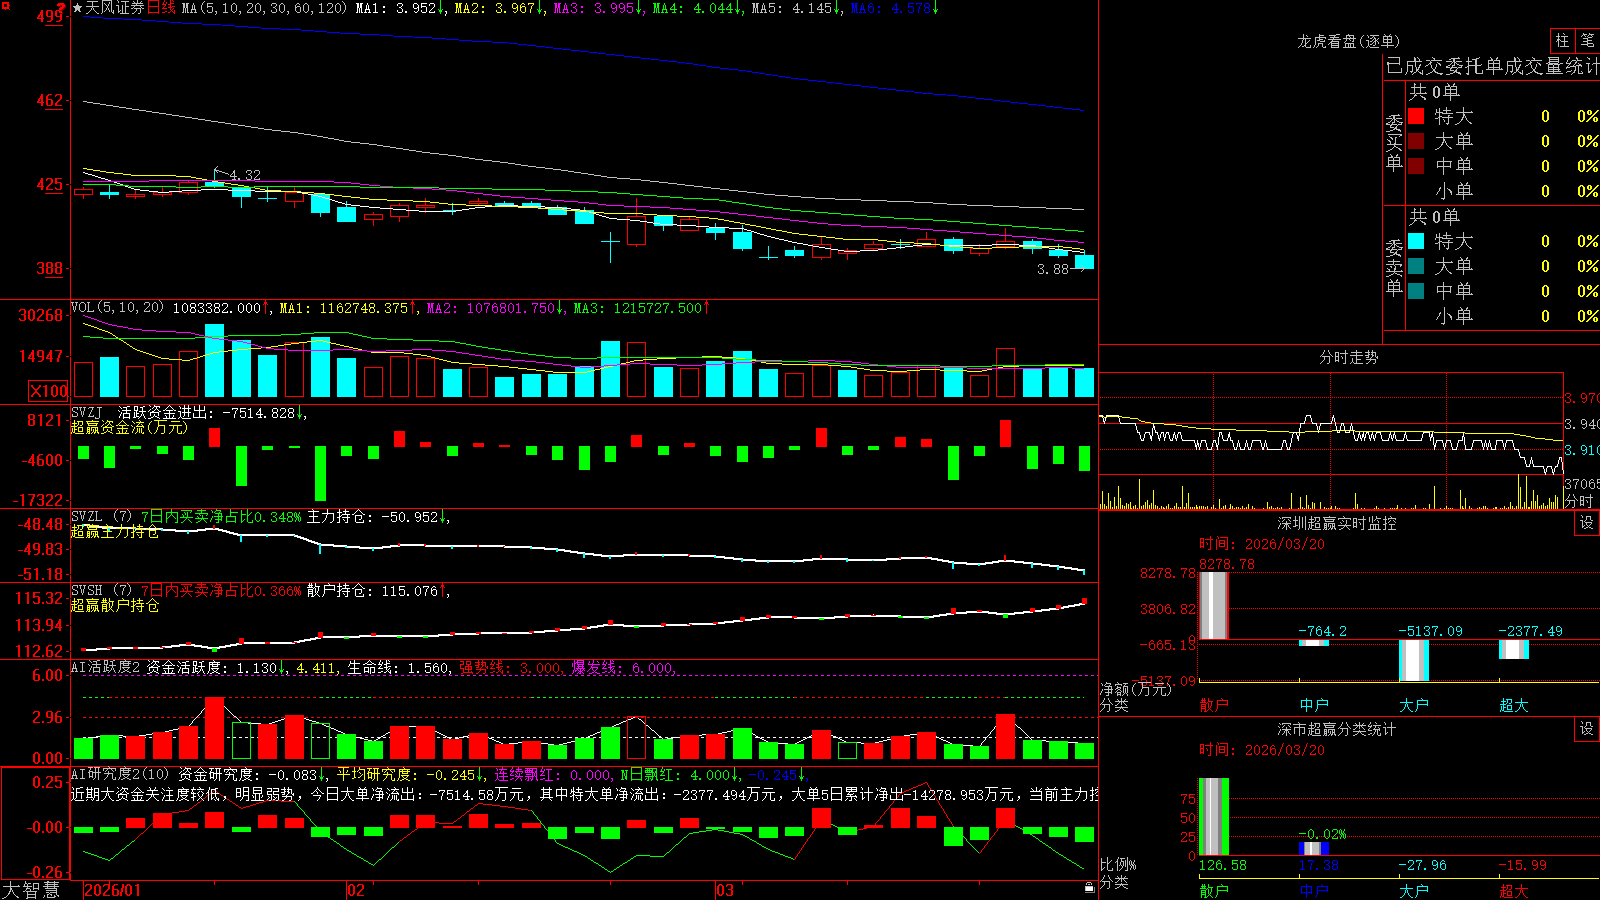Click the 小单 row under 委卖单
The width and height of the screenshot is (1600, 900).
click(1503, 316)
